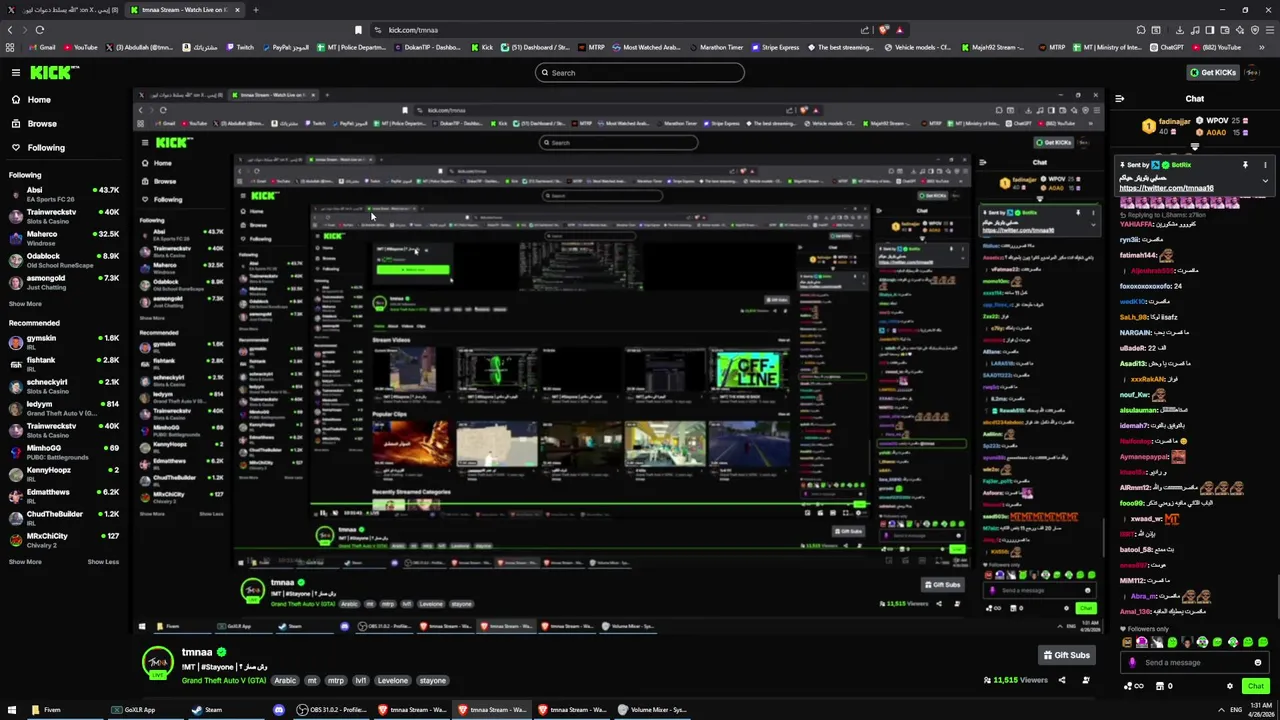This screenshot has height=720, width=1280.
Task: Open schneckyirl recommended channel
Action: [x=64, y=386]
